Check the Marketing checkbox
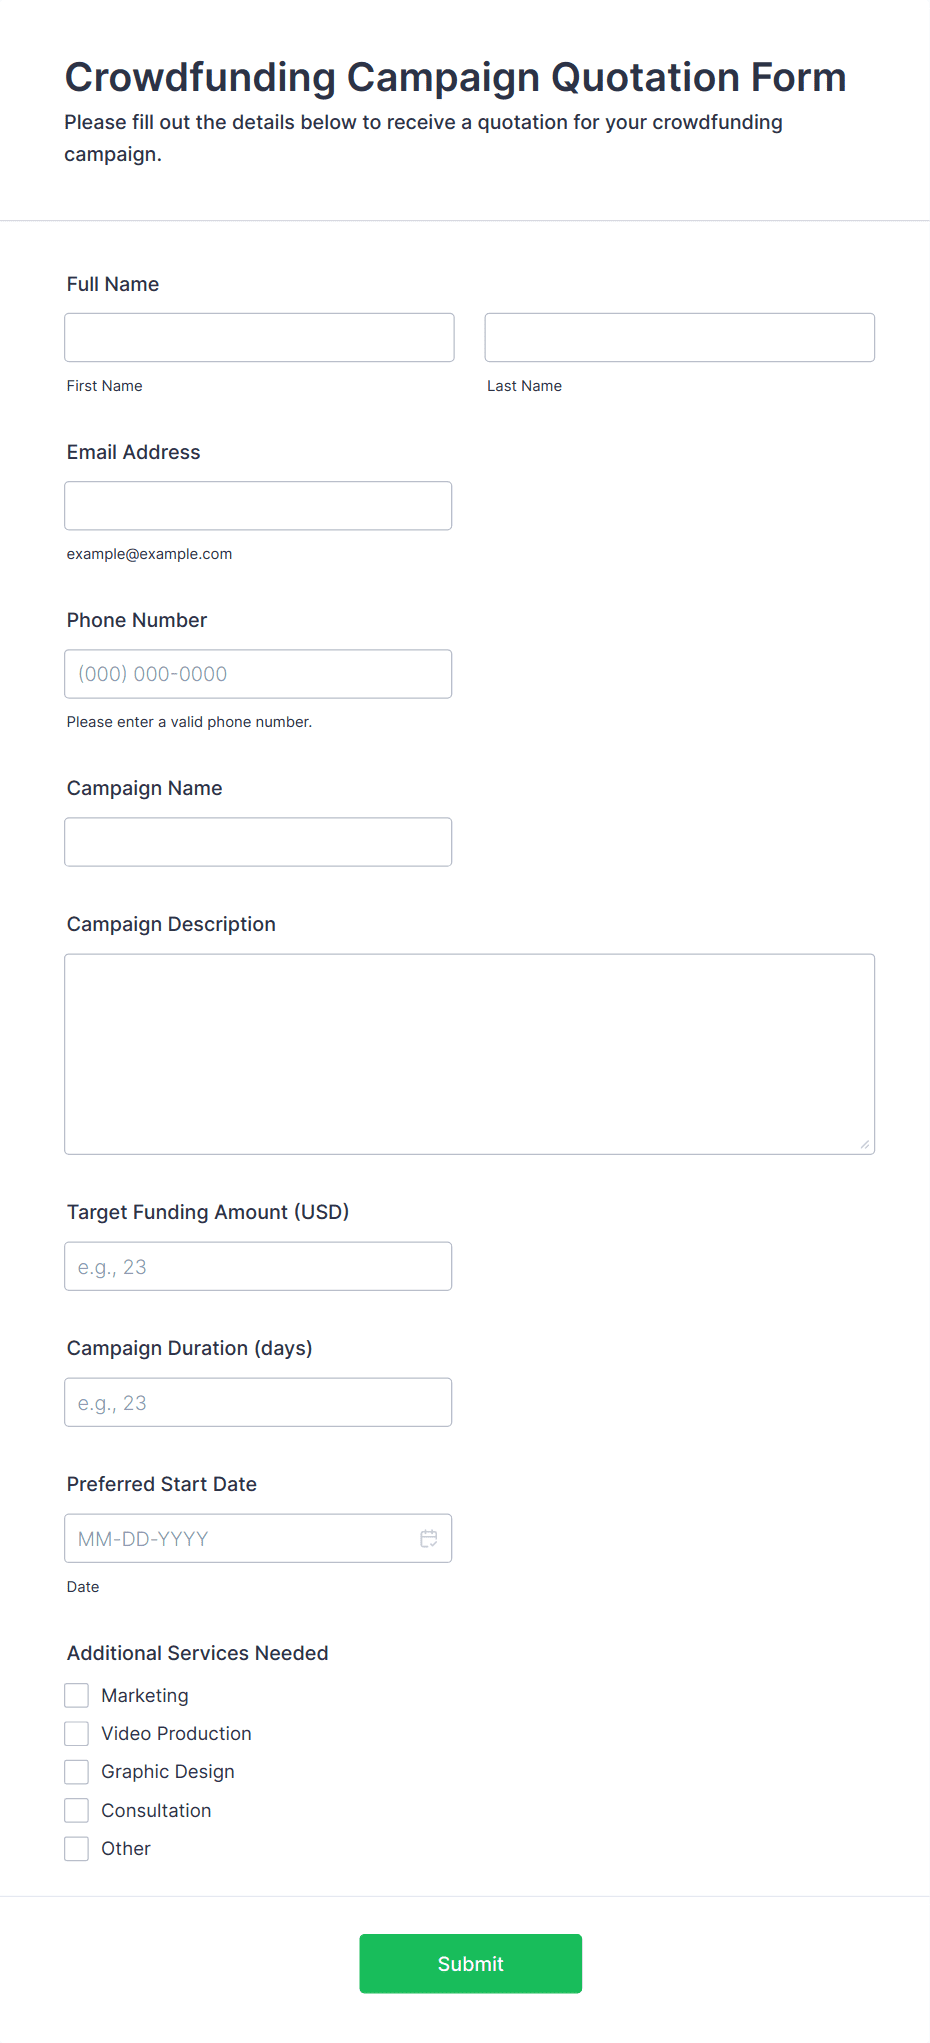The height and width of the screenshot is (2043, 930). pos(77,1695)
